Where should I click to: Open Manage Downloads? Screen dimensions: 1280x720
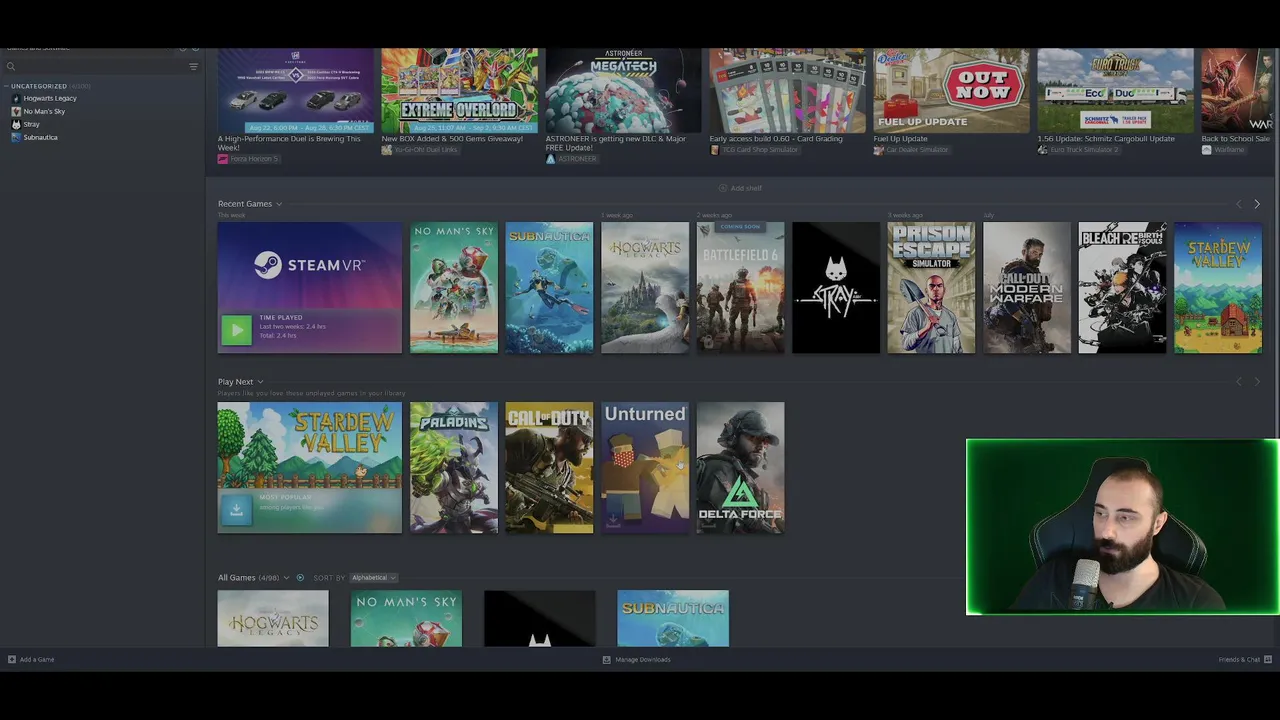click(x=636, y=660)
